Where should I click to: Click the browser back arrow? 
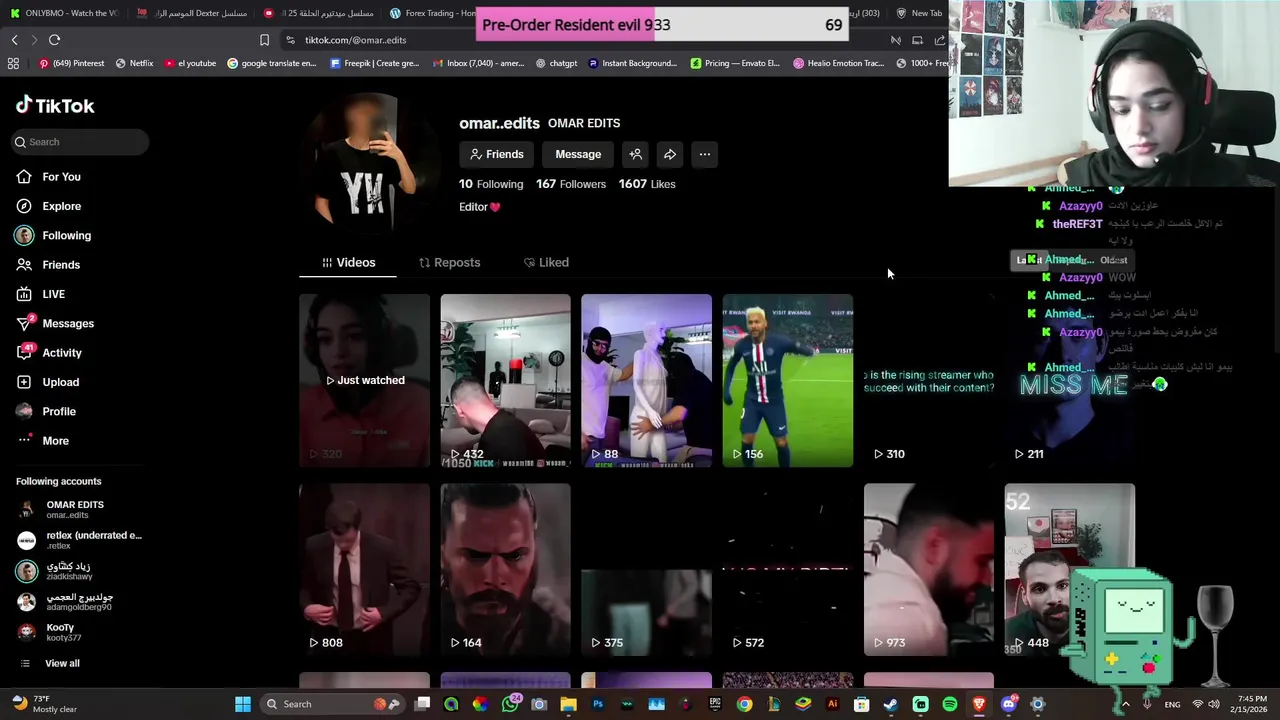(14, 40)
